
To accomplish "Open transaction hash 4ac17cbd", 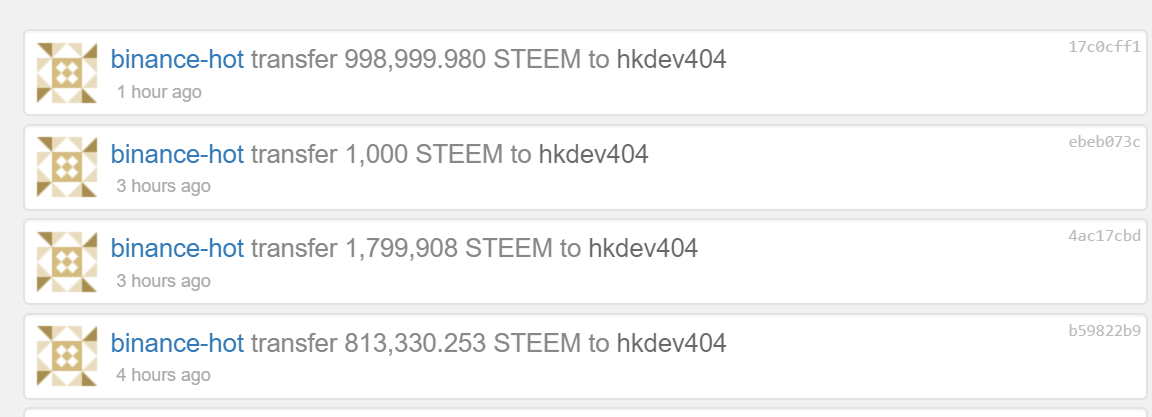I will 1104,236.
